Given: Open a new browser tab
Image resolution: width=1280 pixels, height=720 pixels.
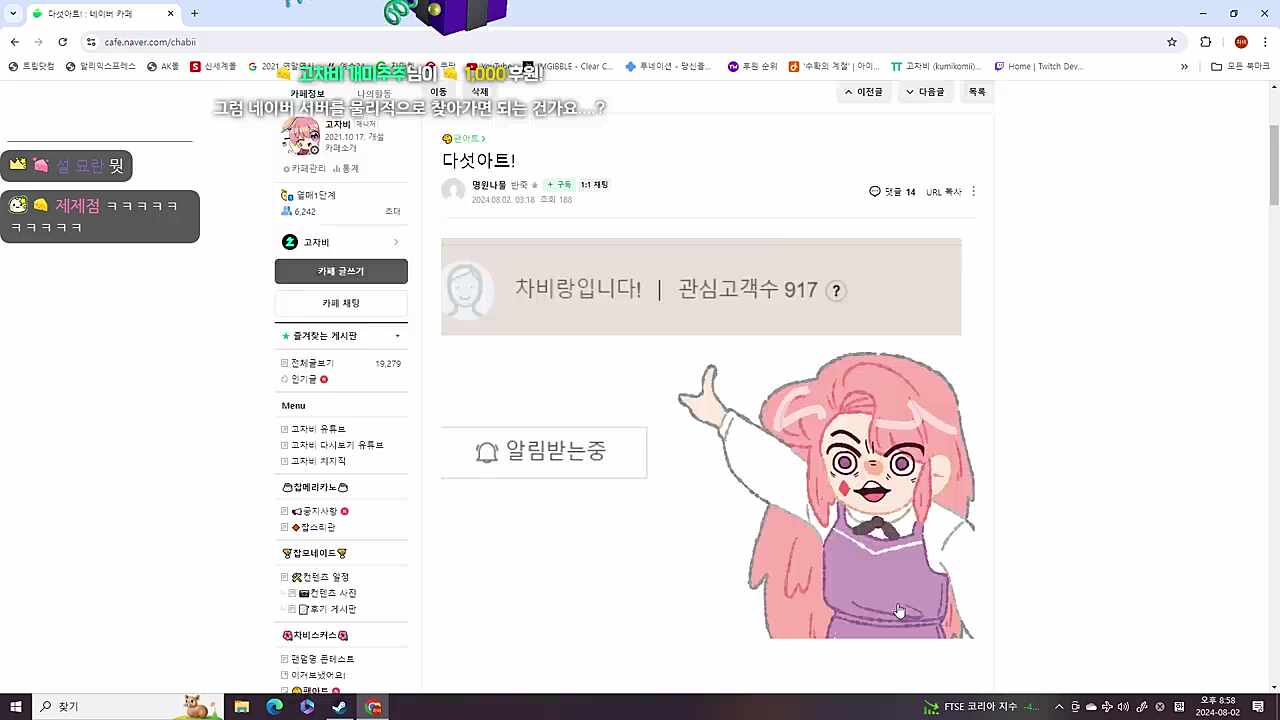Looking at the screenshot, I should (194, 13).
